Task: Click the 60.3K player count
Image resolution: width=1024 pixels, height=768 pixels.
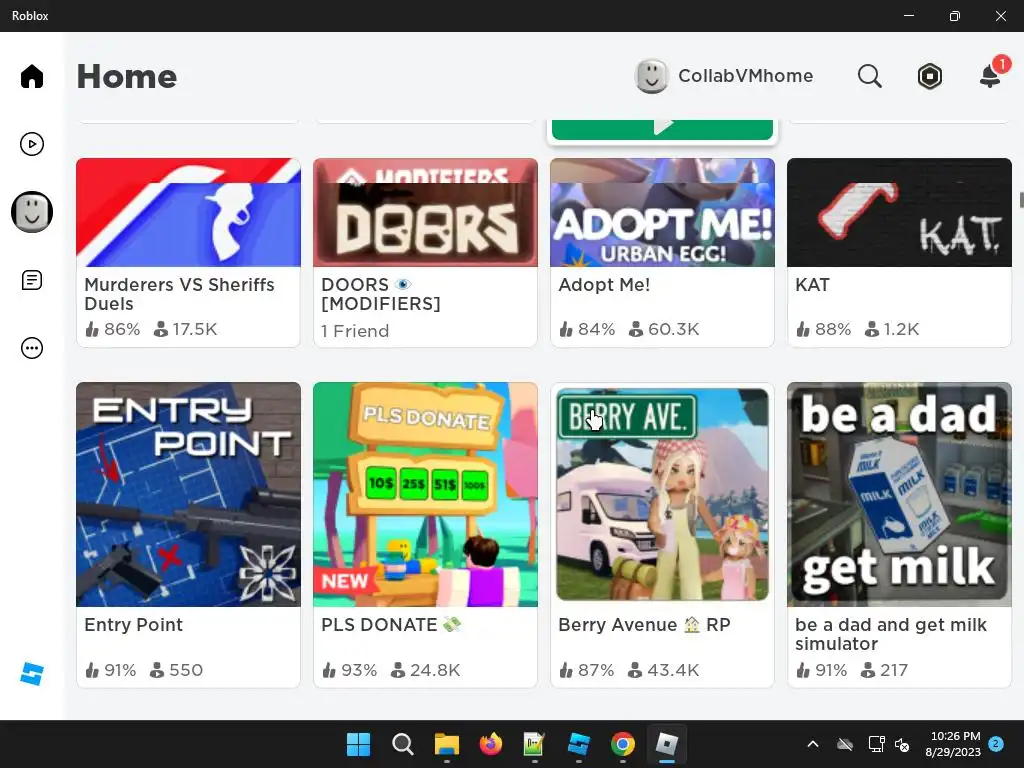Action: tap(664, 329)
